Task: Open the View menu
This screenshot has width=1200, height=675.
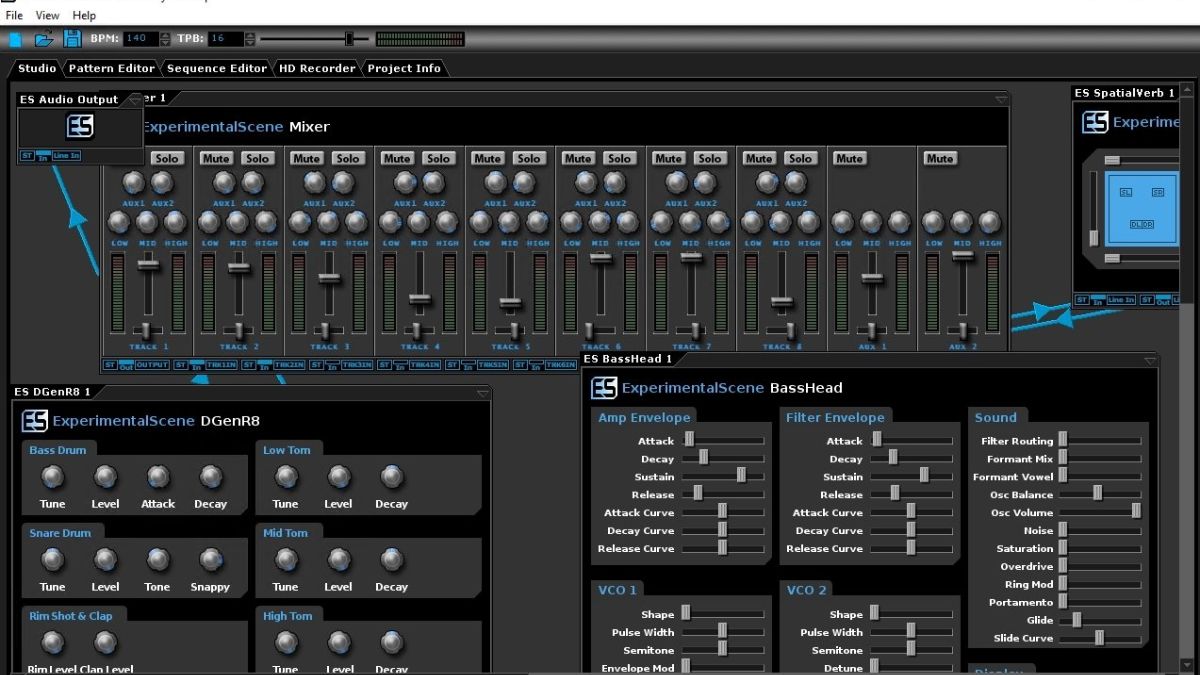Action: [47, 15]
